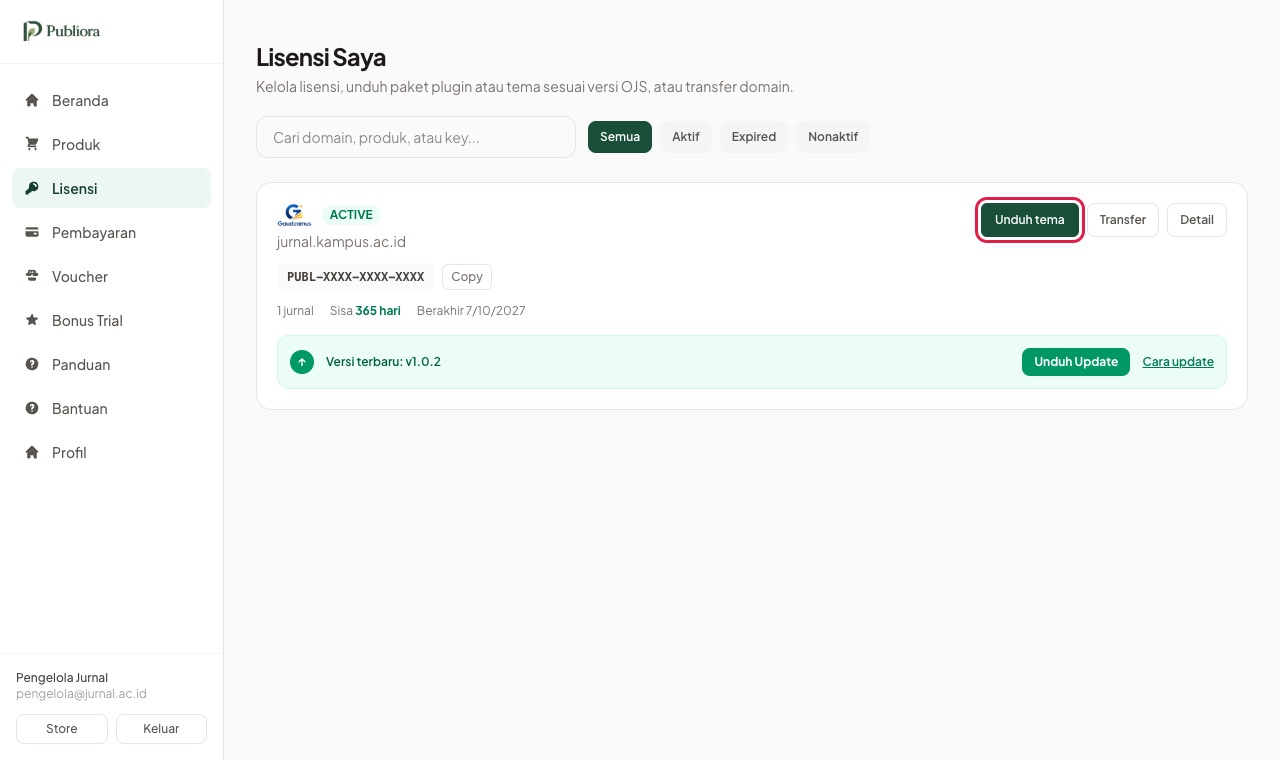Click the Voucher gift icon
1280x760 pixels.
click(x=32, y=276)
